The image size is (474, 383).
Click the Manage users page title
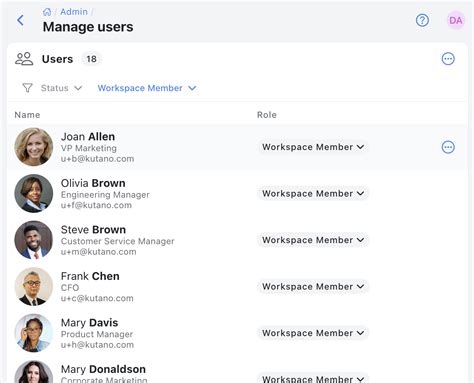point(88,27)
